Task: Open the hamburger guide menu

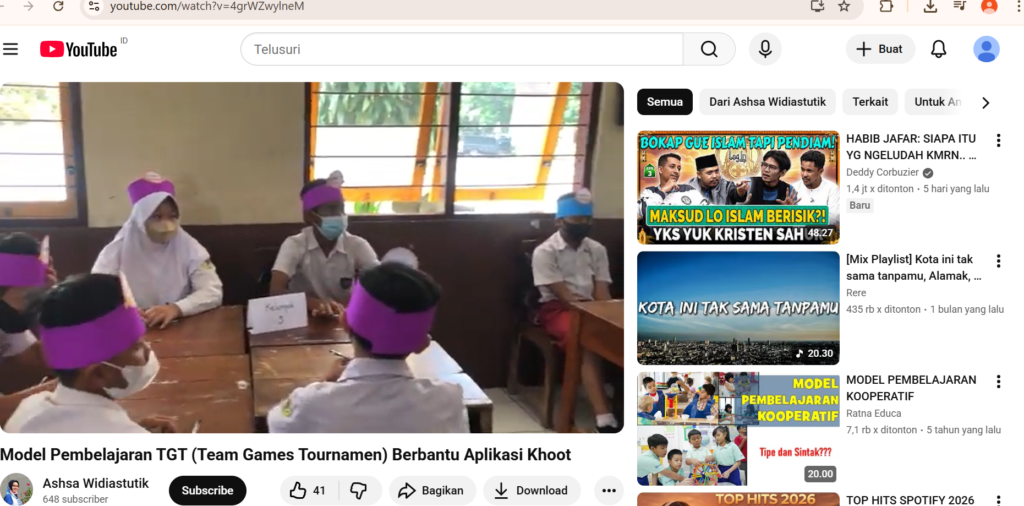Action: click(x=11, y=49)
